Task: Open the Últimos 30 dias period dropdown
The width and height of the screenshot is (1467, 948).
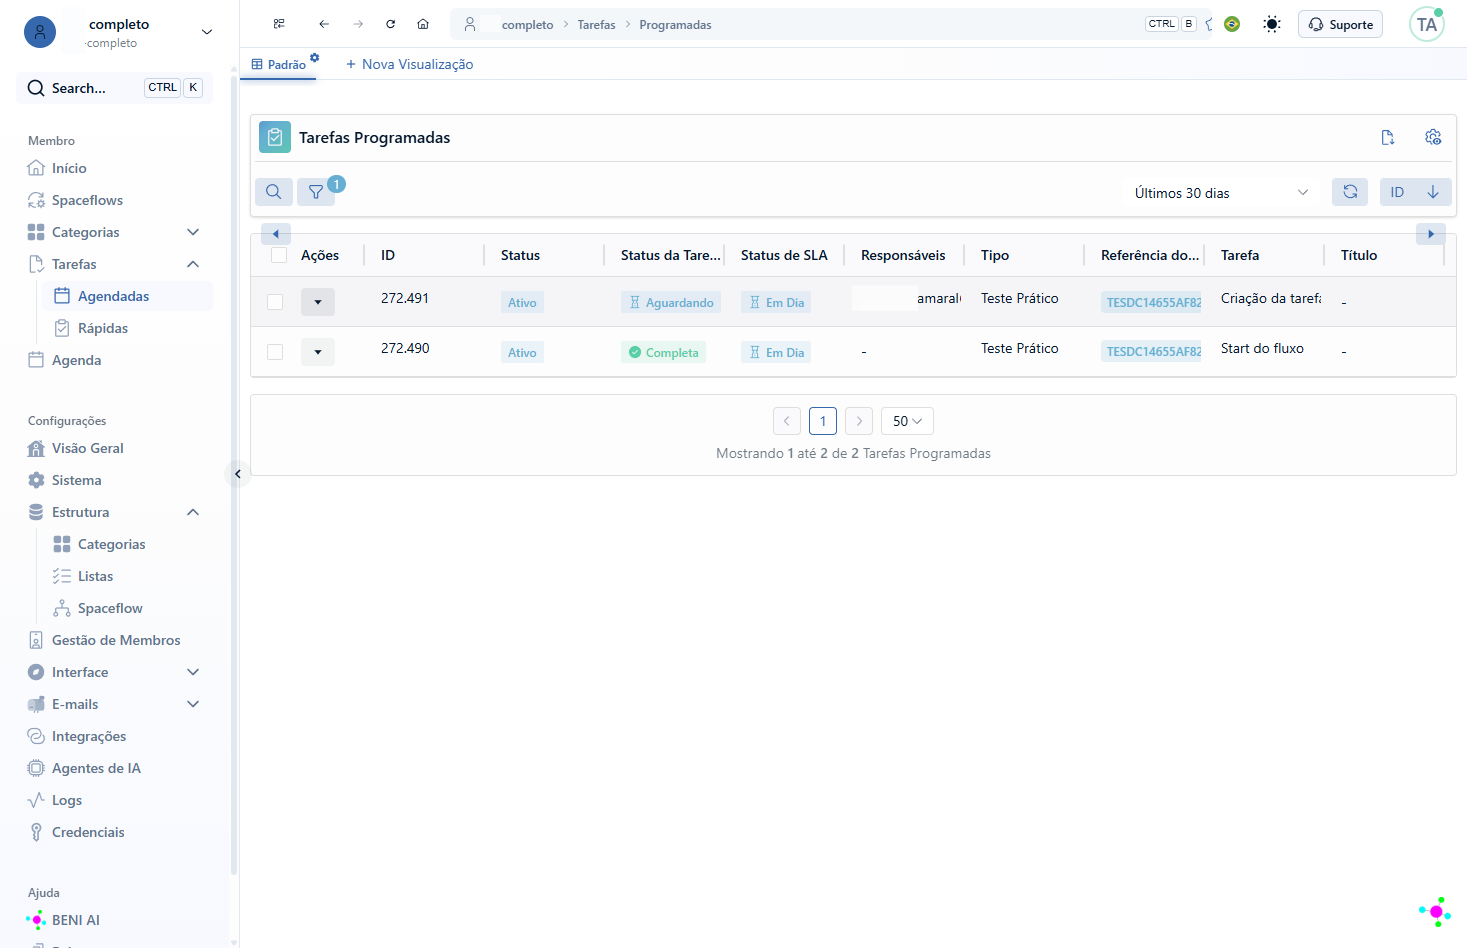Action: point(1220,193)
